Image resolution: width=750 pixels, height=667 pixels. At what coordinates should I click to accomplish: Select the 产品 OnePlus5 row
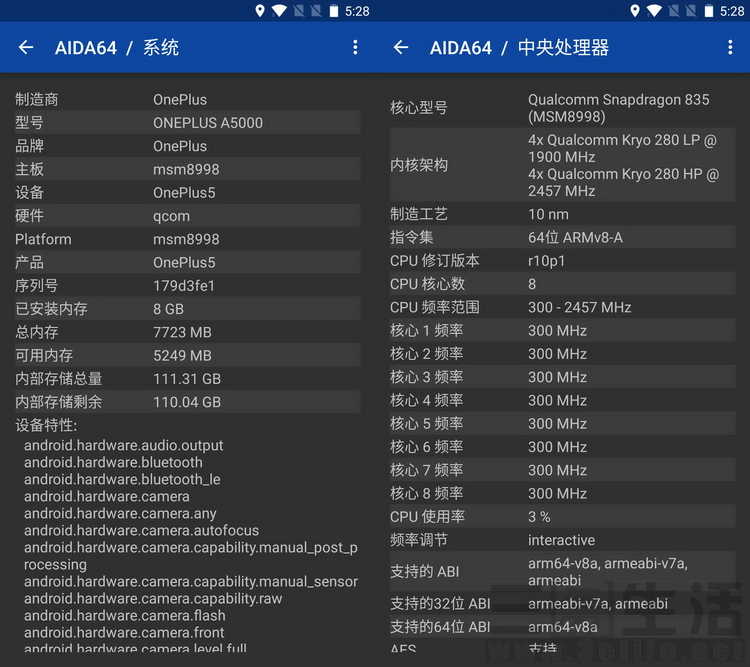tap(188, 262)
